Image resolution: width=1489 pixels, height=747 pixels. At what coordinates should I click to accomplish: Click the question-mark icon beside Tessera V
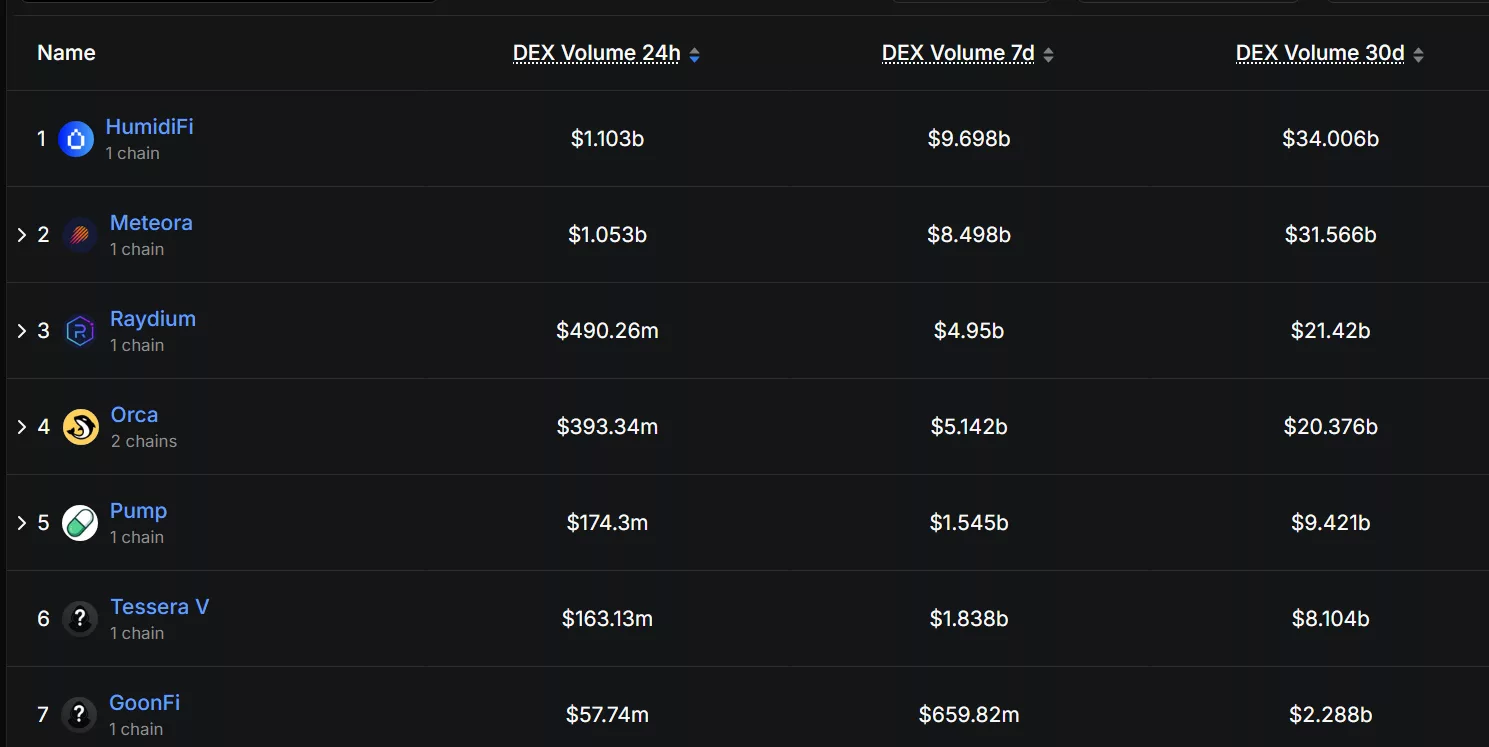coord(80,618)
